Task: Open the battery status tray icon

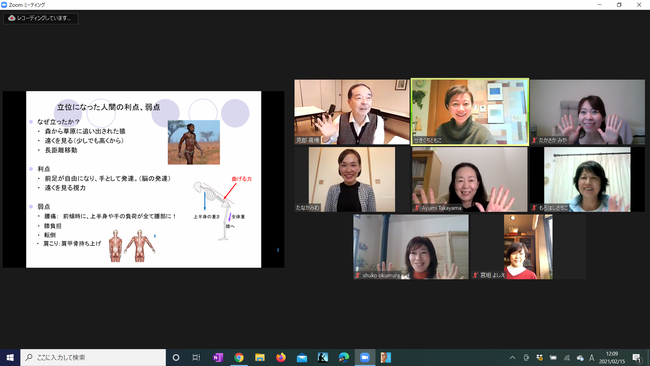Action: (553, 358)
